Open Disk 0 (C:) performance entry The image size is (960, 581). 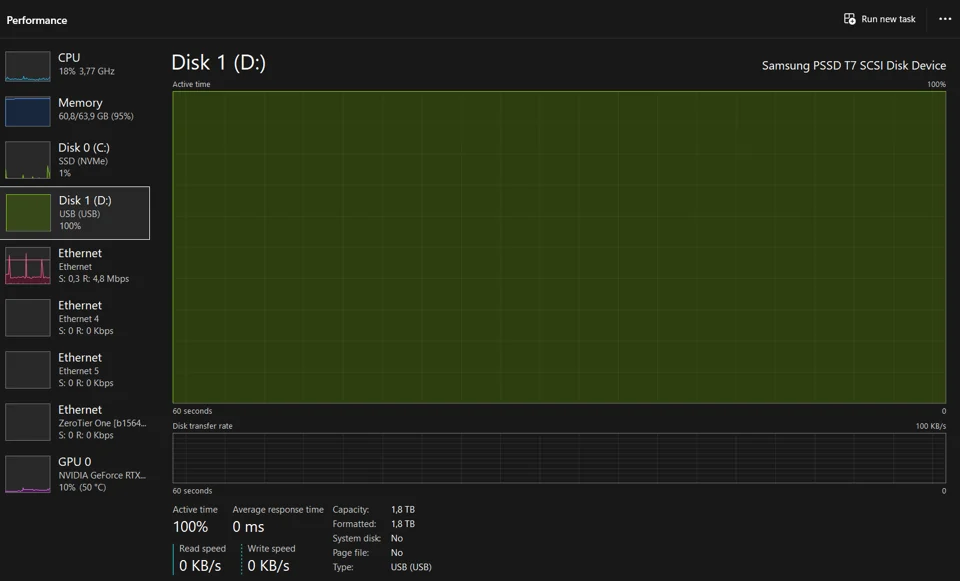tap(75, 160)
